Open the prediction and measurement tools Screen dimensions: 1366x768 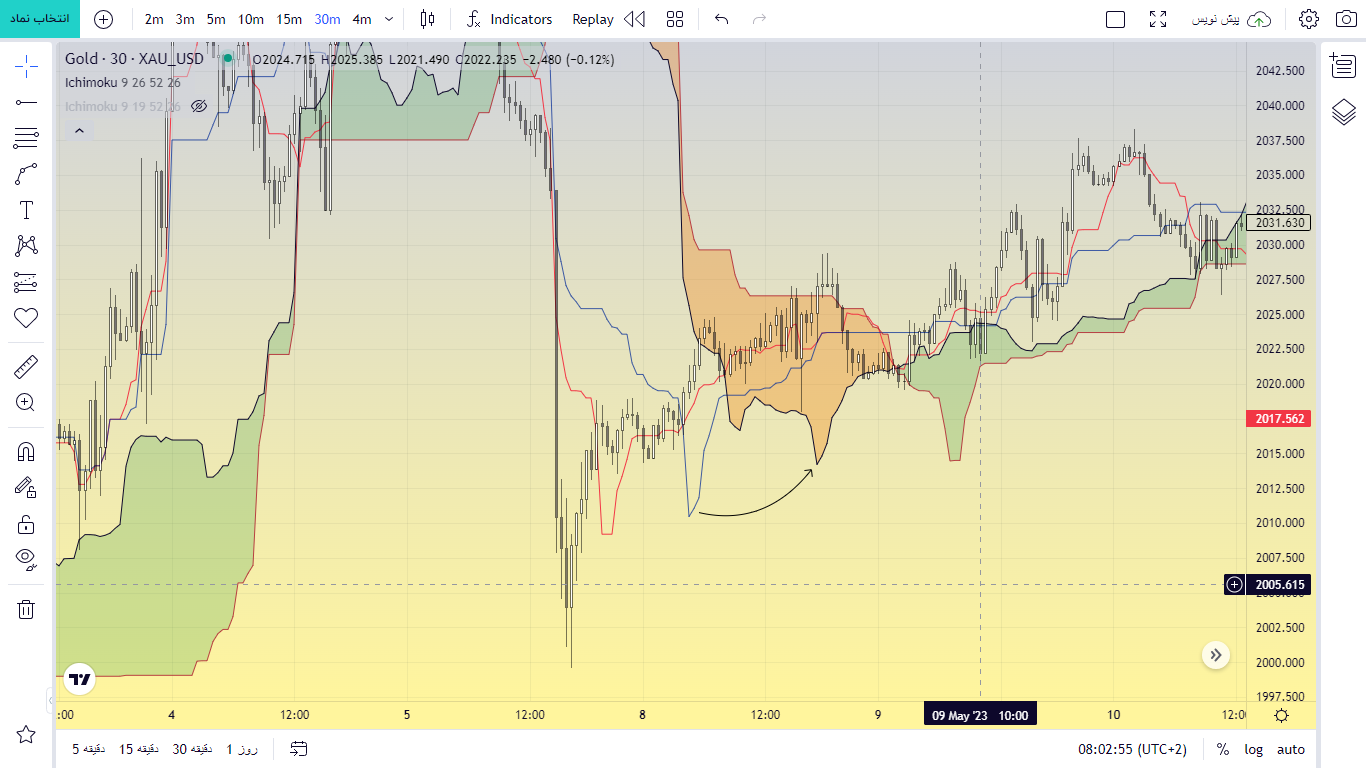pos(26,282)
